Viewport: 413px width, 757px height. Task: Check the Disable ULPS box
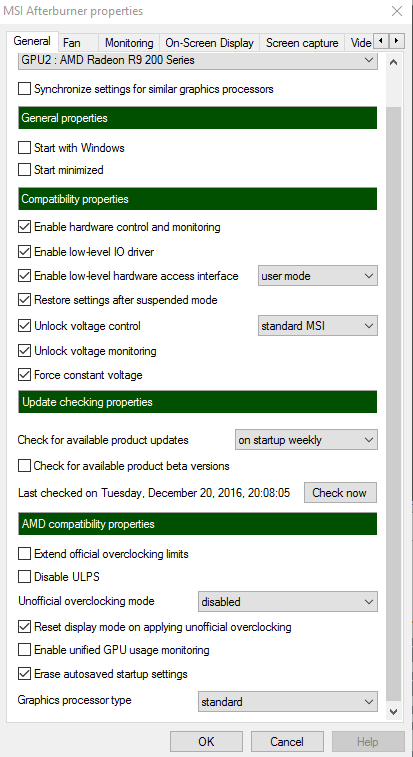pos(24,576)
